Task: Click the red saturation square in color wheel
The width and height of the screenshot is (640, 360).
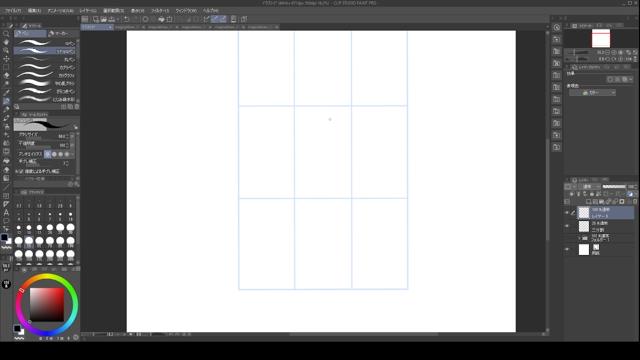Action: coord(47,304)
